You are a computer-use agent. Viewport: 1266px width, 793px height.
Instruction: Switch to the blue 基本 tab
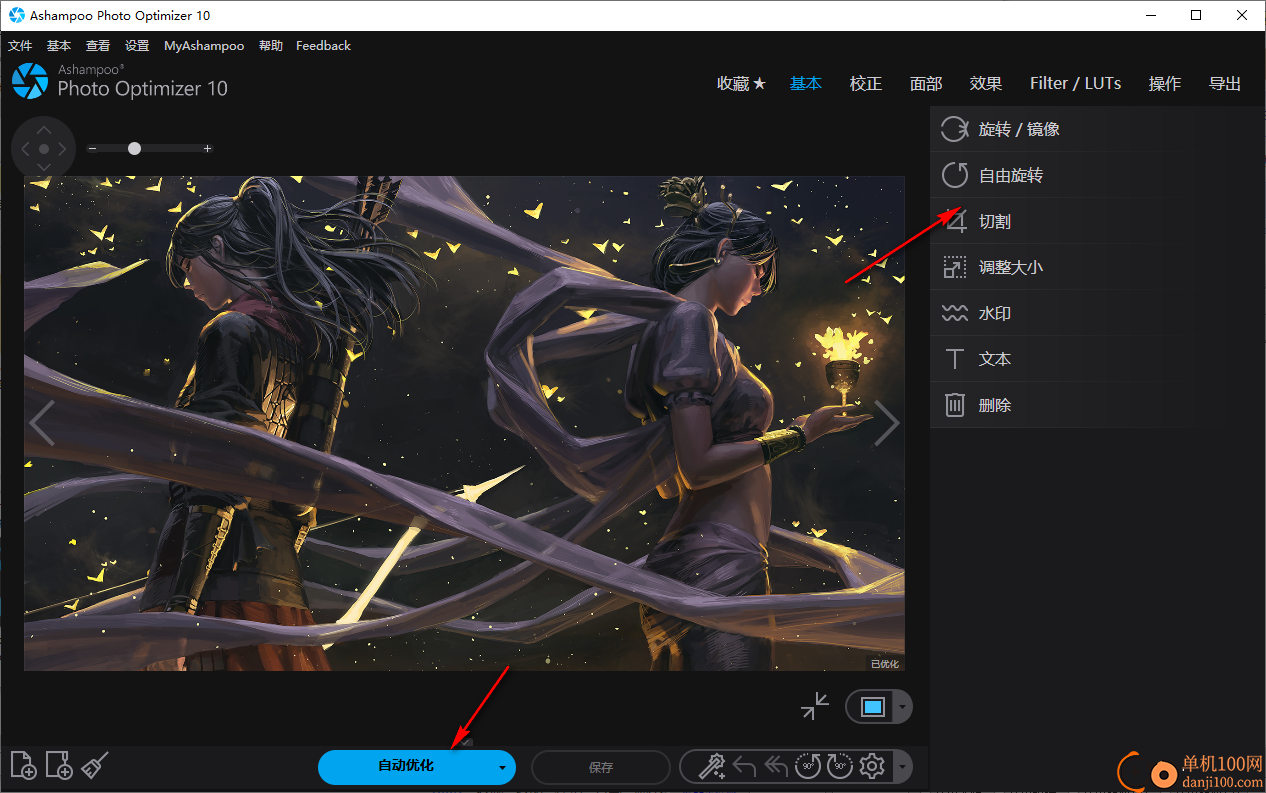(x=806, y=84)
